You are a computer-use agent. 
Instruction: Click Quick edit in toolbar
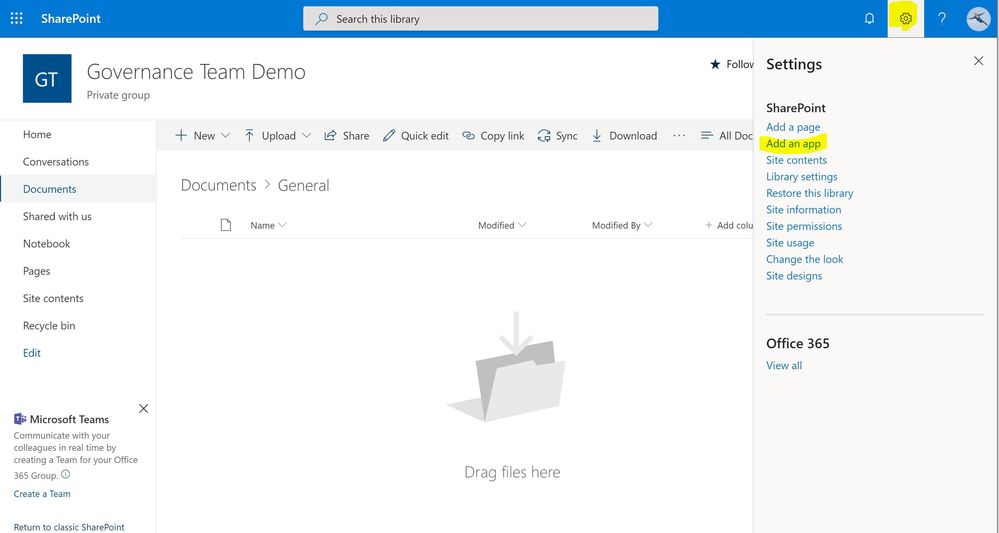click(x=415, y=136)
